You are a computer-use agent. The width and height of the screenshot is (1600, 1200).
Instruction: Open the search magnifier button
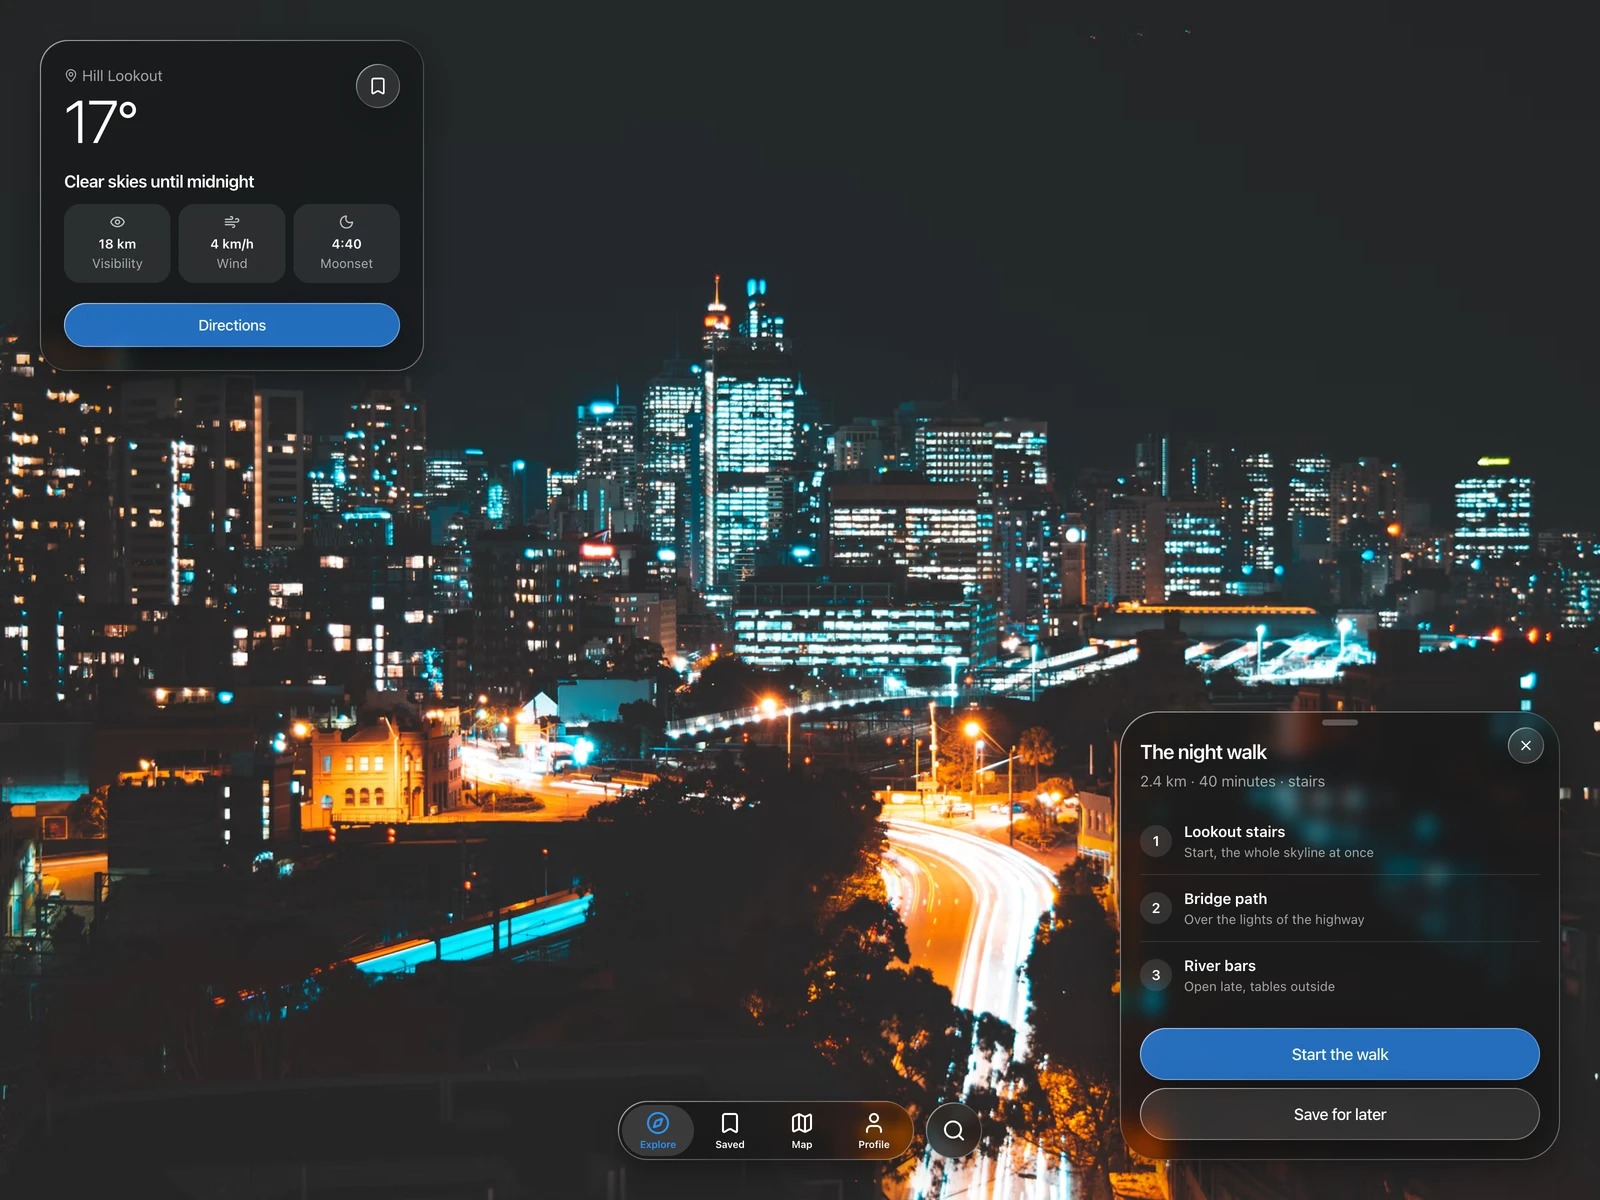pos(954,1130)
